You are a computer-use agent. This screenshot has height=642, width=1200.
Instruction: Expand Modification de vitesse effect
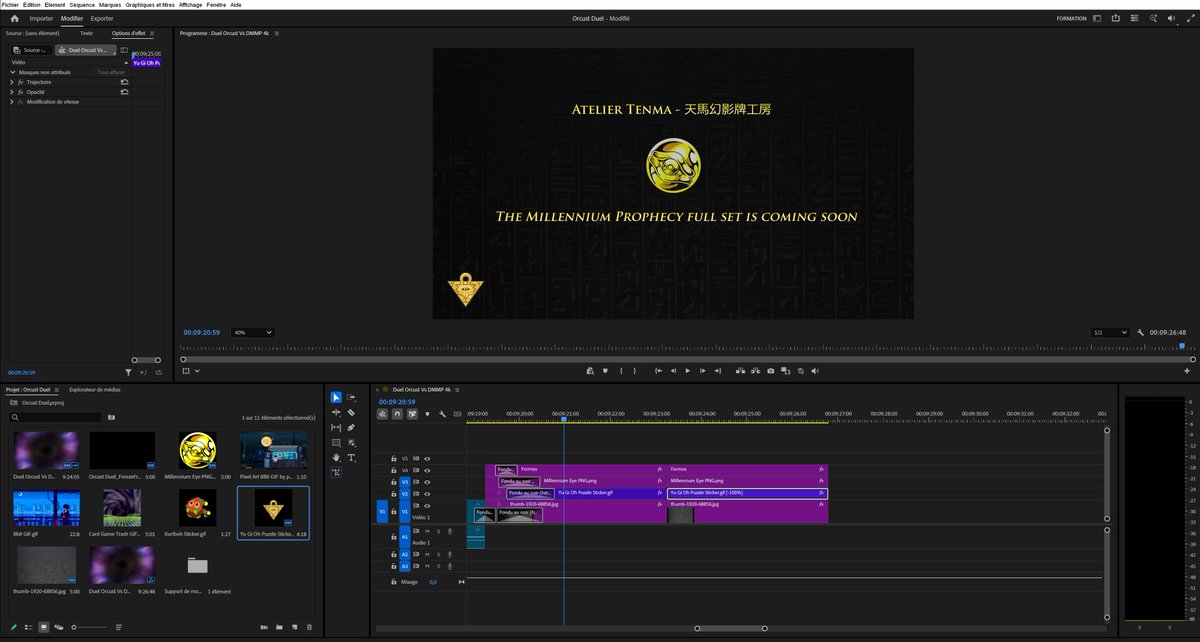click(x=12, y=102)
